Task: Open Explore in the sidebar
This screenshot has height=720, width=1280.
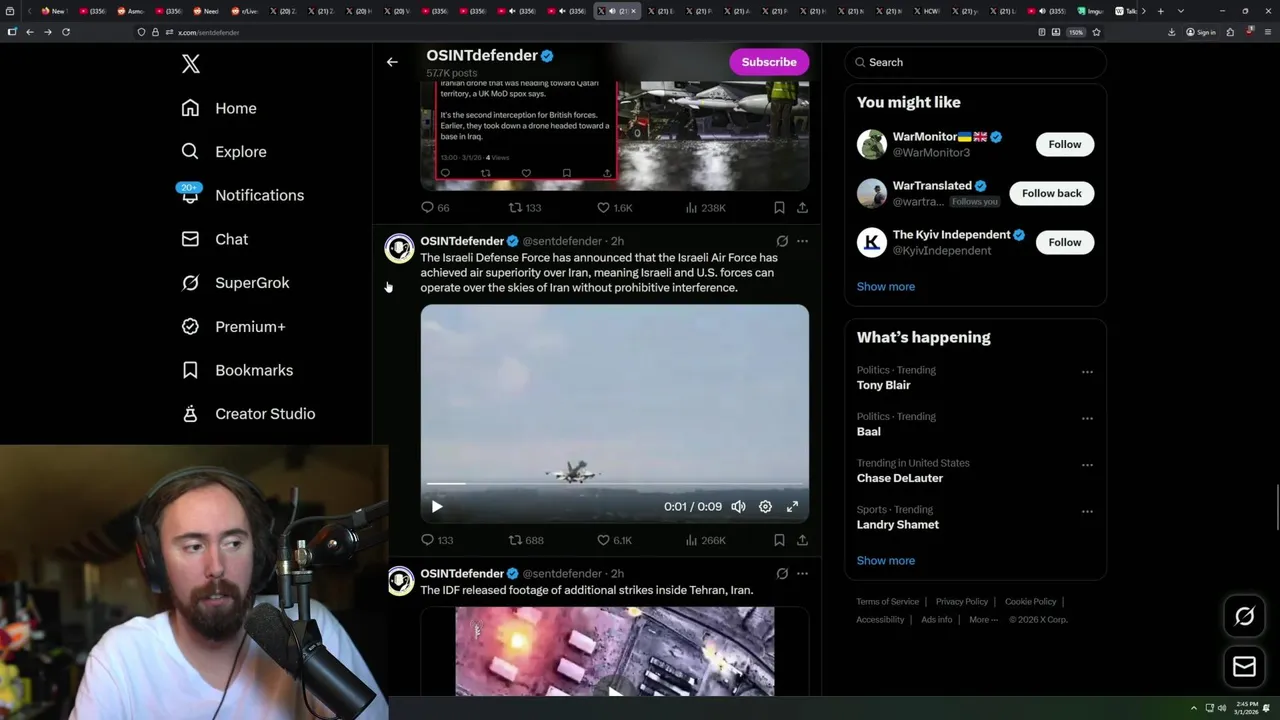Action: coord(224,152)
